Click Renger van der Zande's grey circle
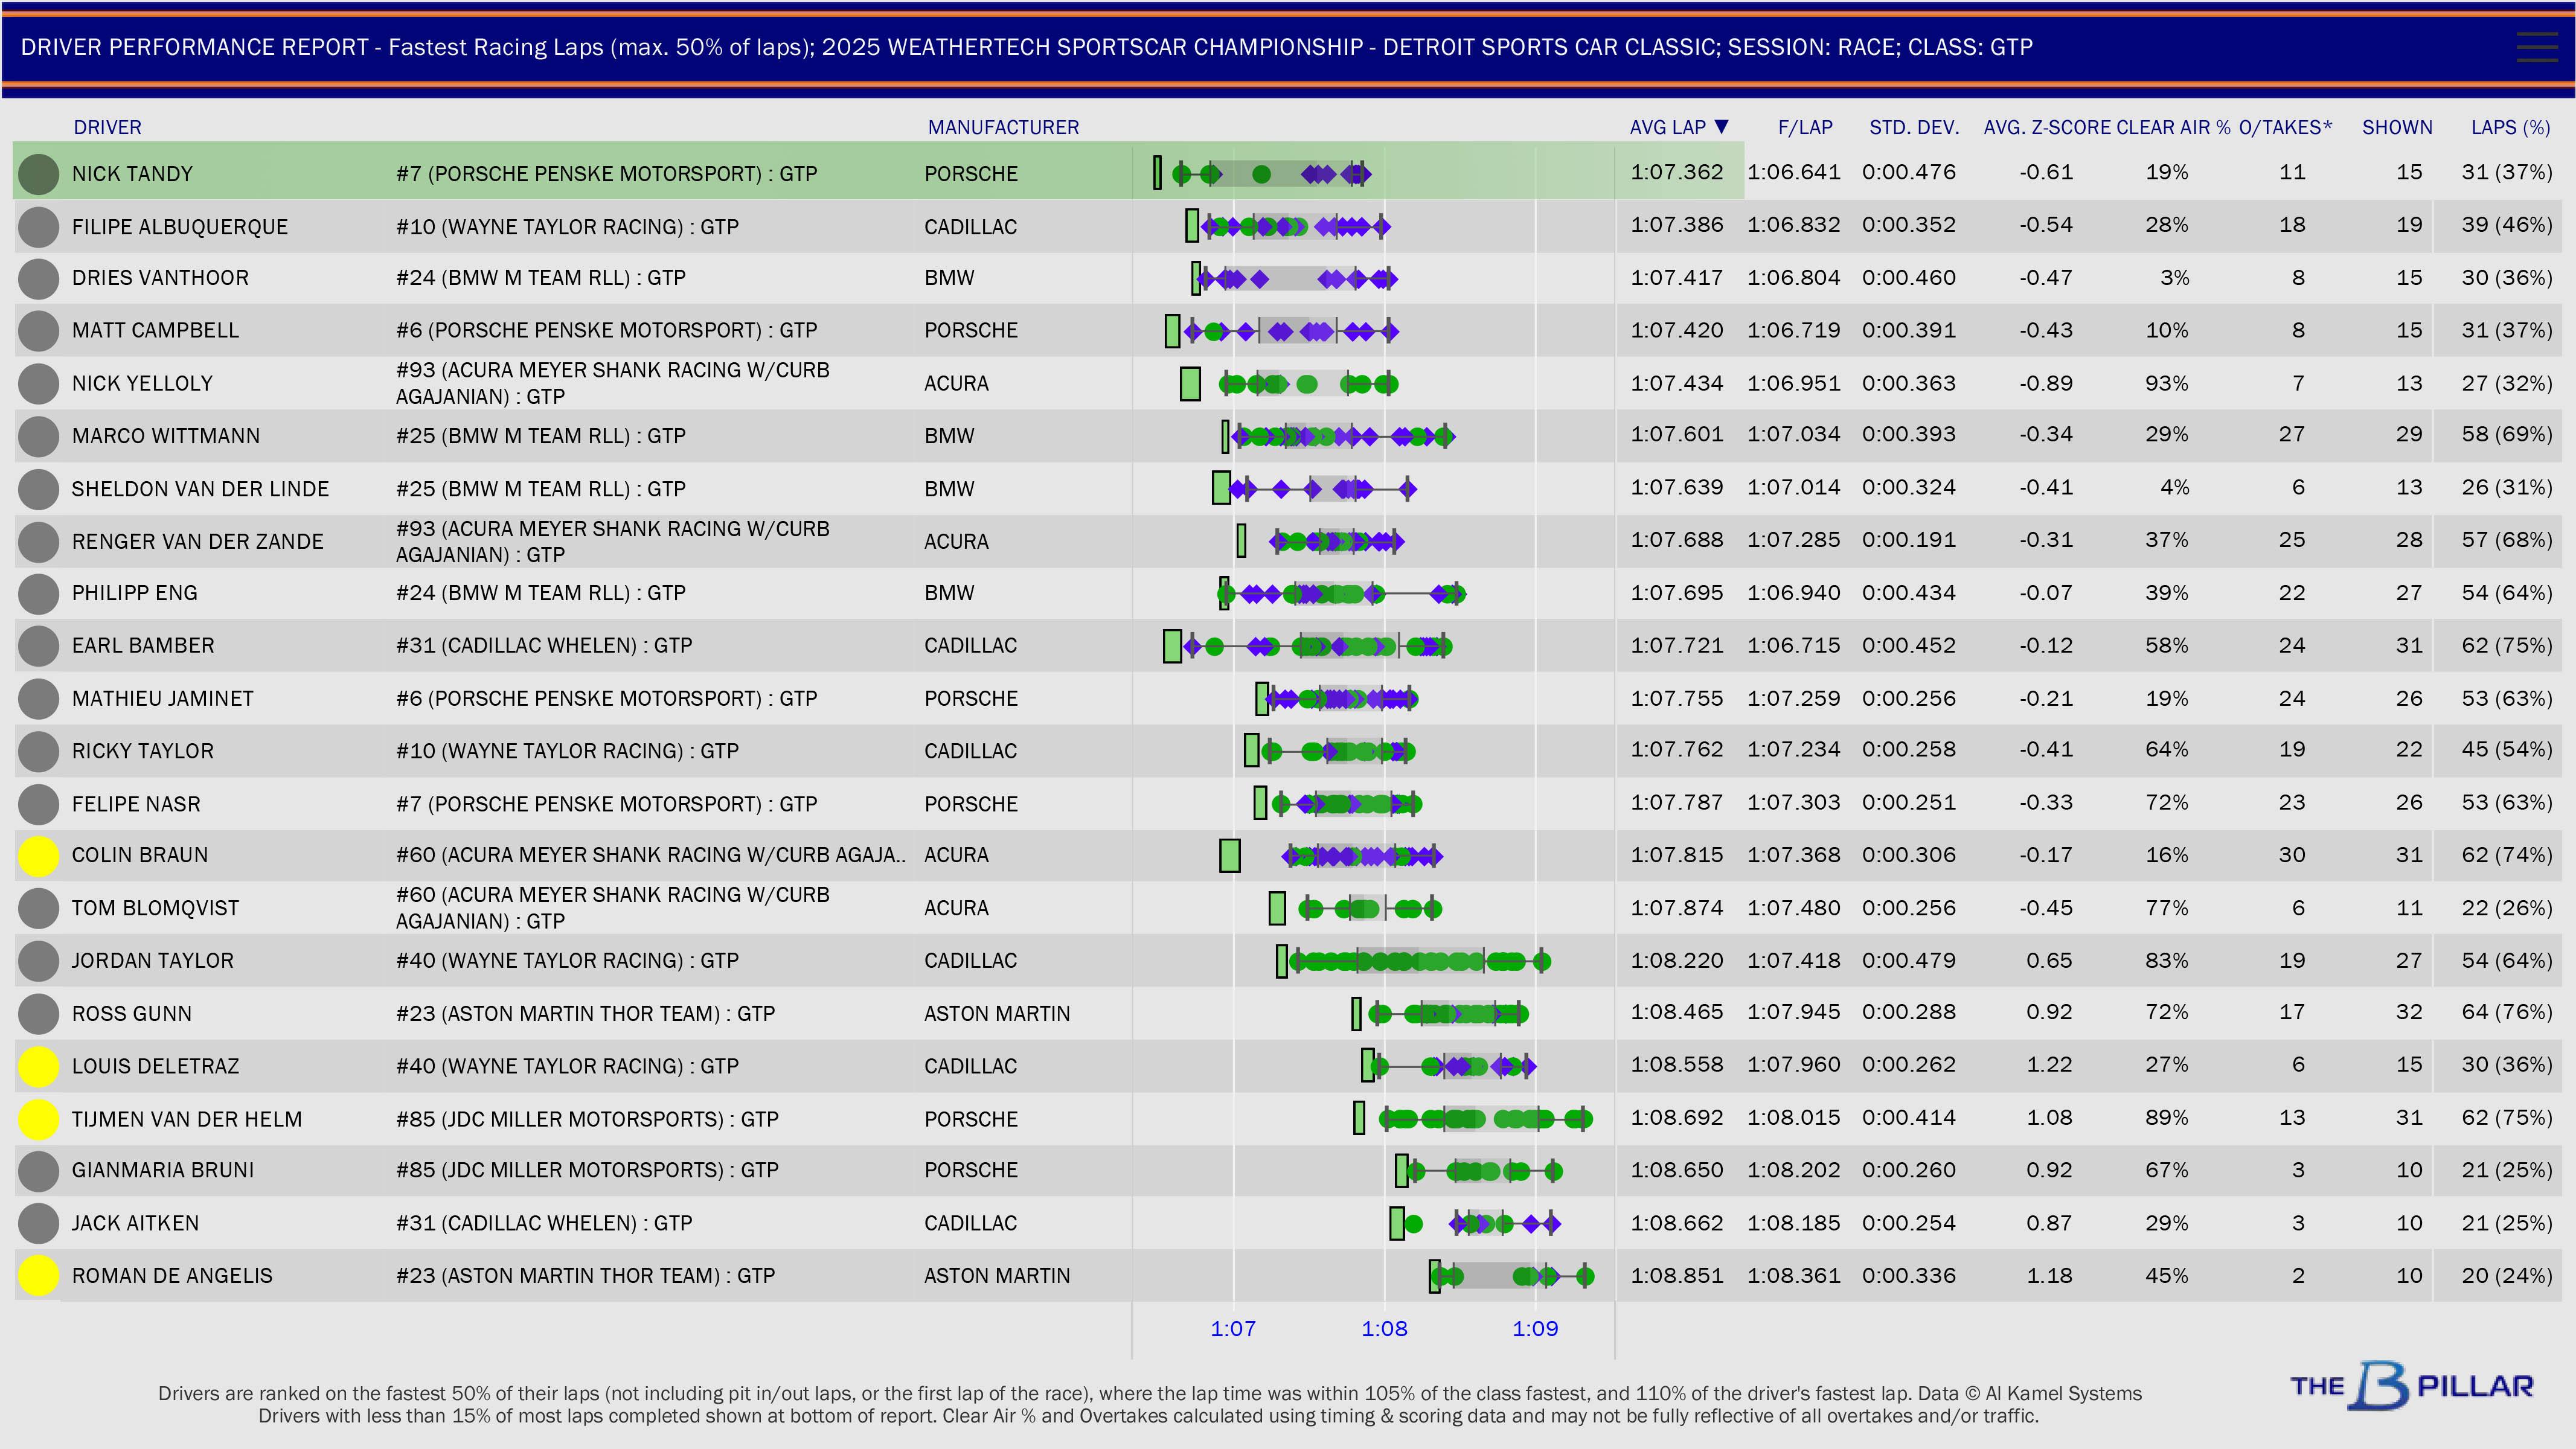 pyautogui.click(x=39, y=542)
